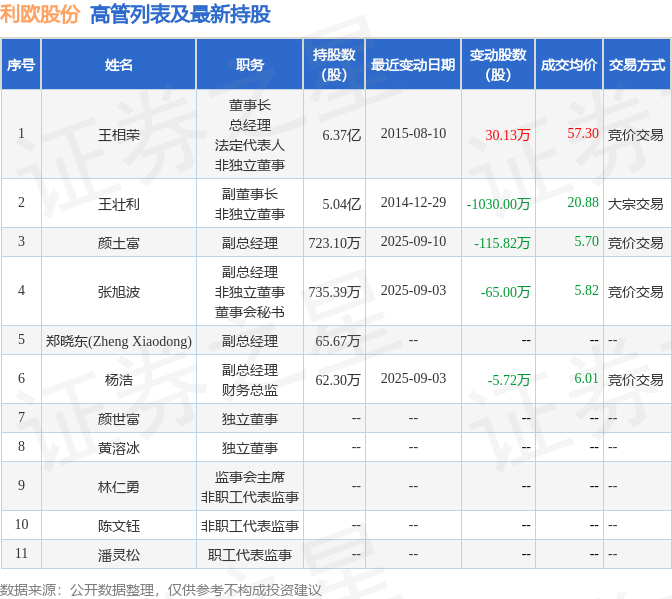Click 杨浩's change date 2025-09-03

tap(413, 378)
